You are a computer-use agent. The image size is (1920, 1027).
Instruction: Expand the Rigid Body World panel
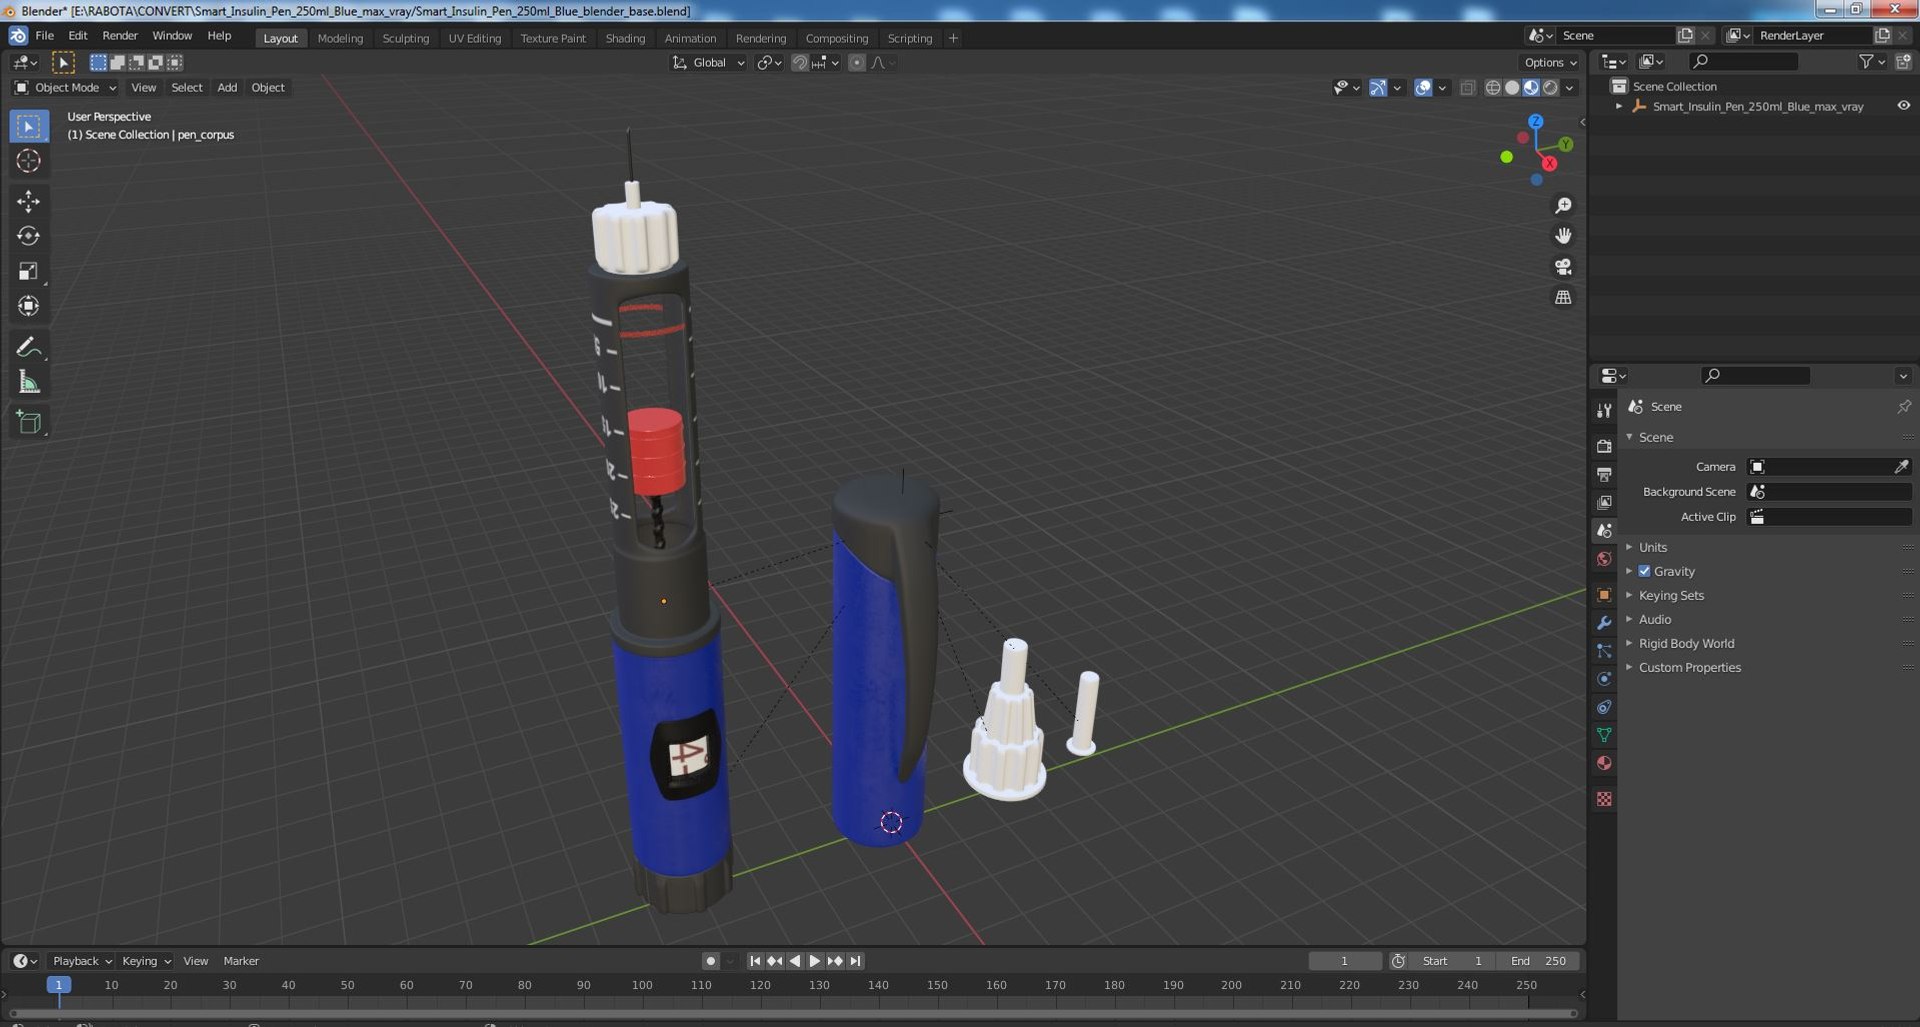[1686, 643]
